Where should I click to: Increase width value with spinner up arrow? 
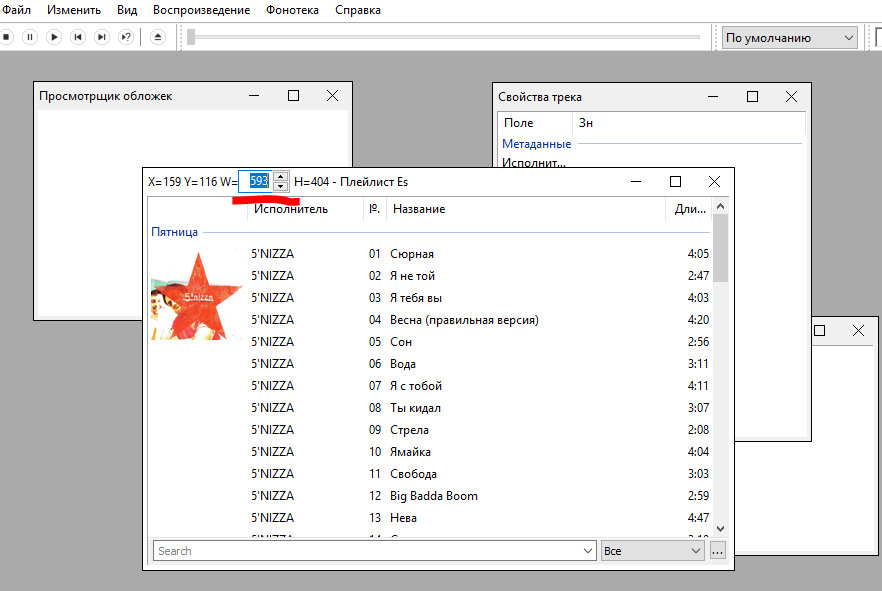click(x=280, y=176)
